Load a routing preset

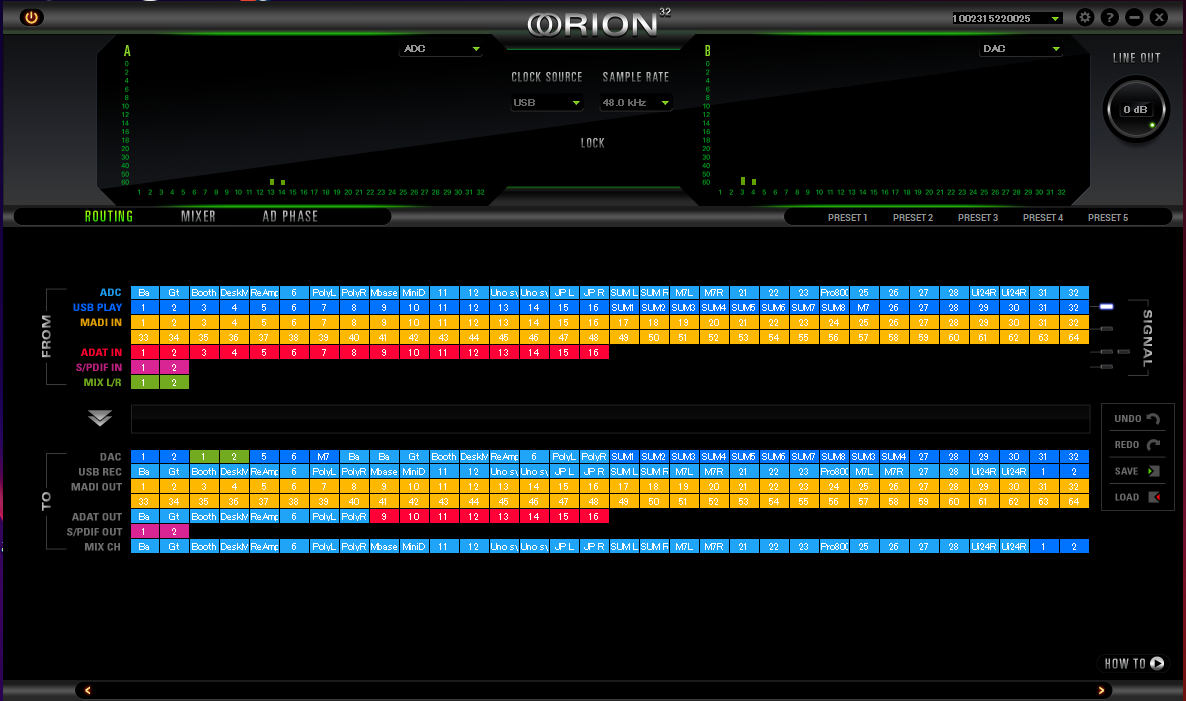click(1136, 497)
